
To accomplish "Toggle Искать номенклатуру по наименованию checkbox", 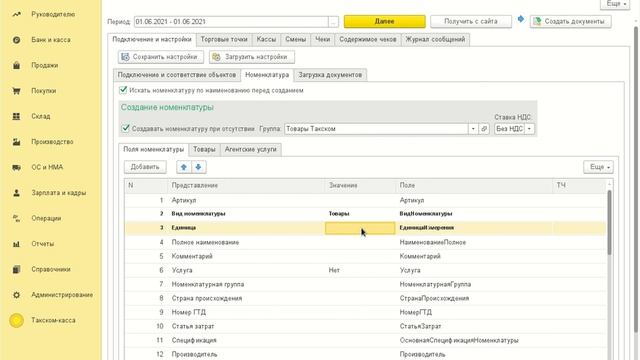I will (123, 90).
